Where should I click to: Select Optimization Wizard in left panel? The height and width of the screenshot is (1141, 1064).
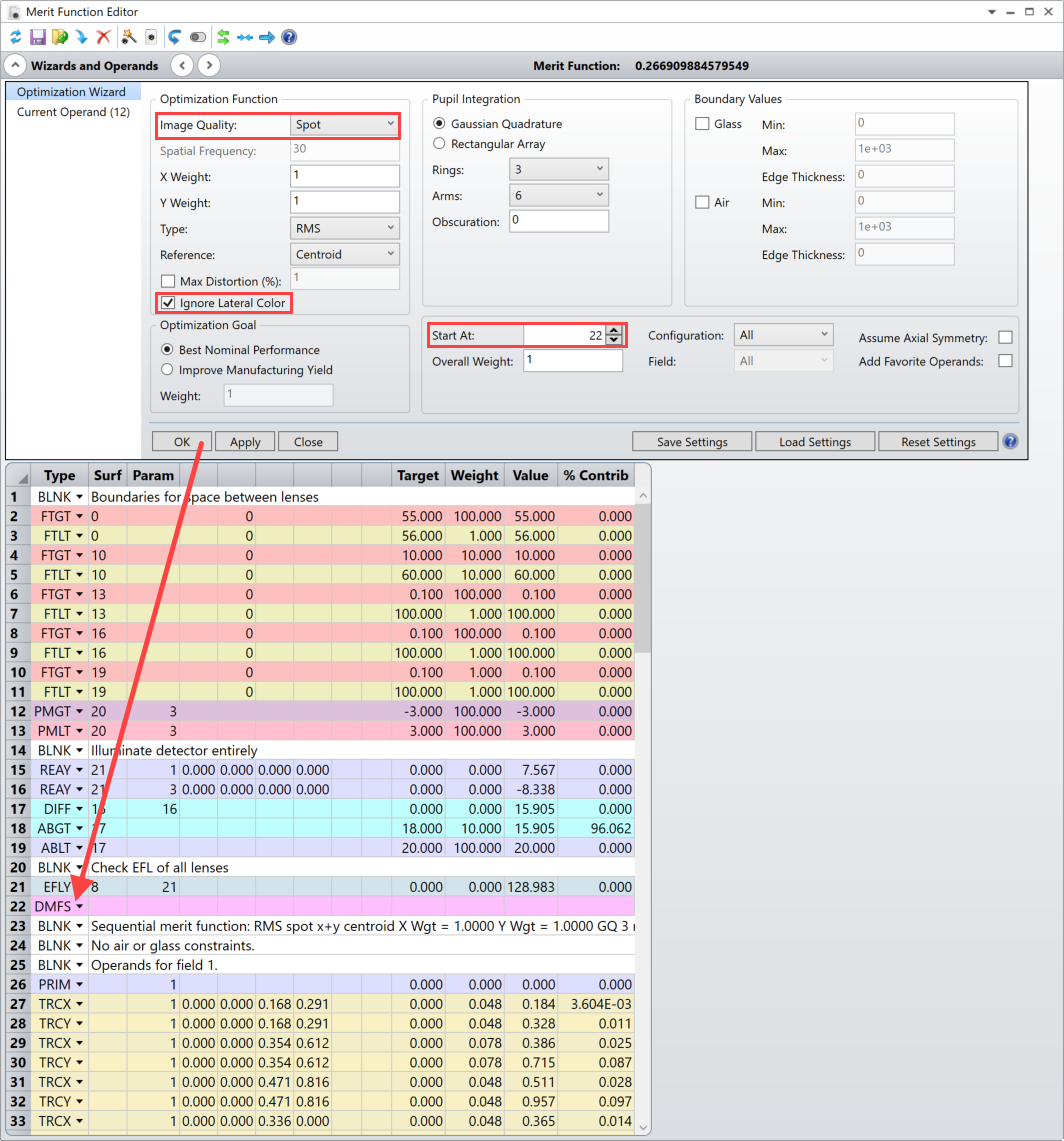pos(71,92)
